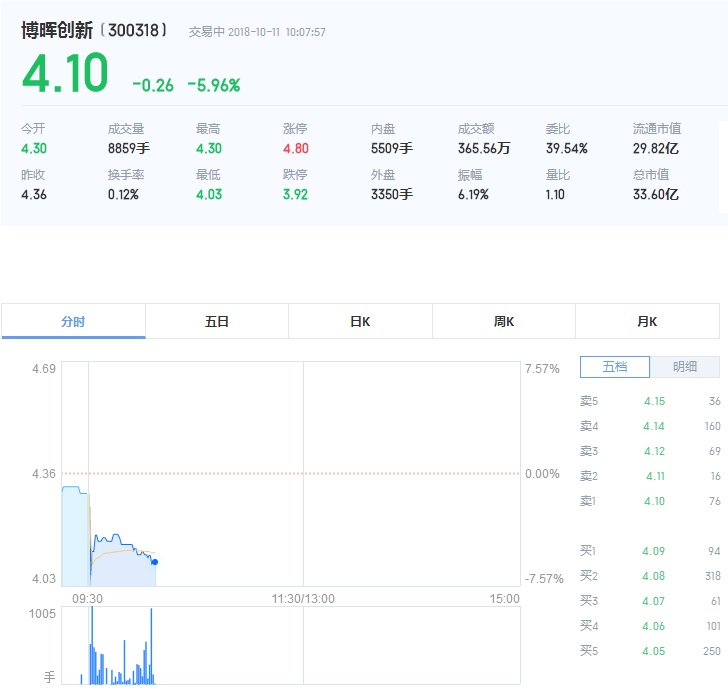Click the 成交额 value 365.56万
Viewport: 728px width, 693px height.
[484, 149]
